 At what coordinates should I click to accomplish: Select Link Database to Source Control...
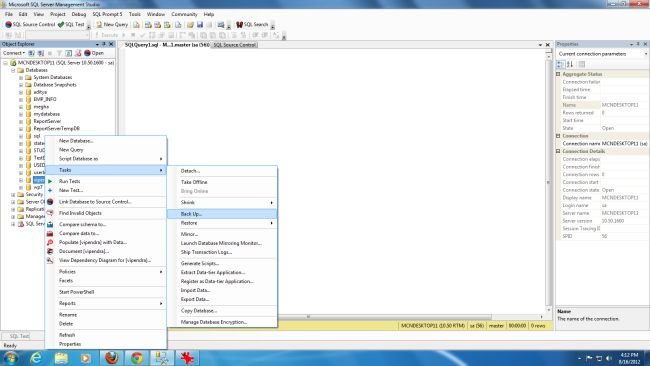[106, 202]
